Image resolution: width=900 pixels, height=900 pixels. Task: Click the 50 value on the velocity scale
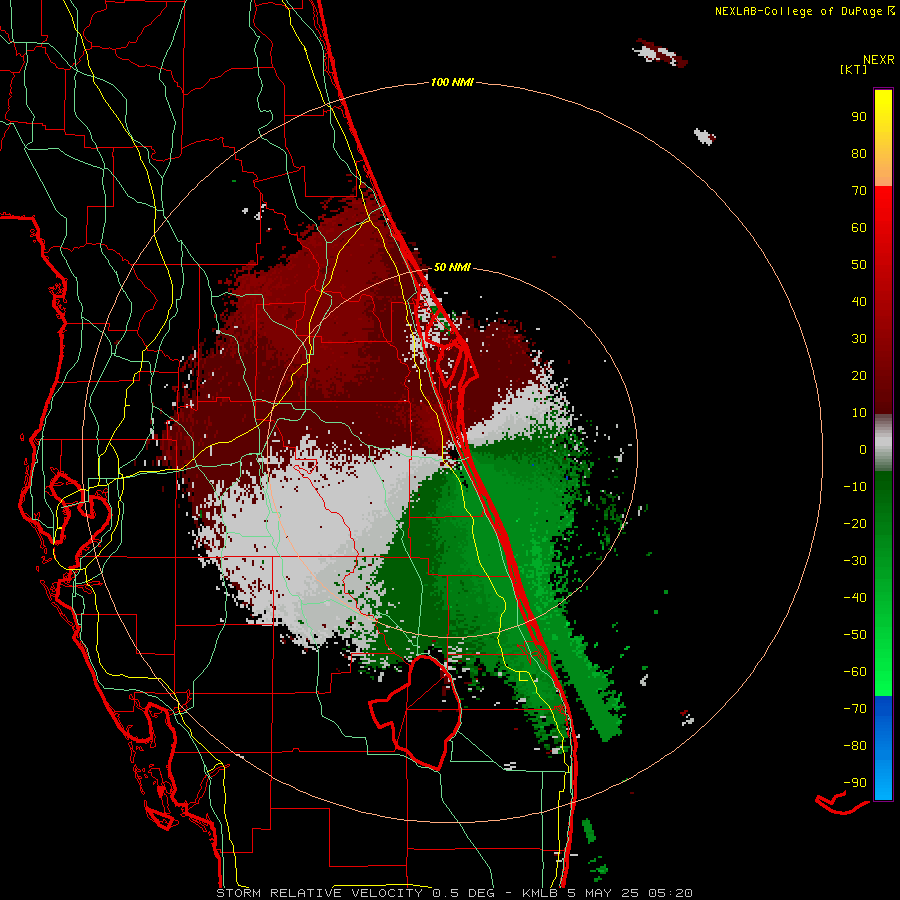tap(859, 264)
